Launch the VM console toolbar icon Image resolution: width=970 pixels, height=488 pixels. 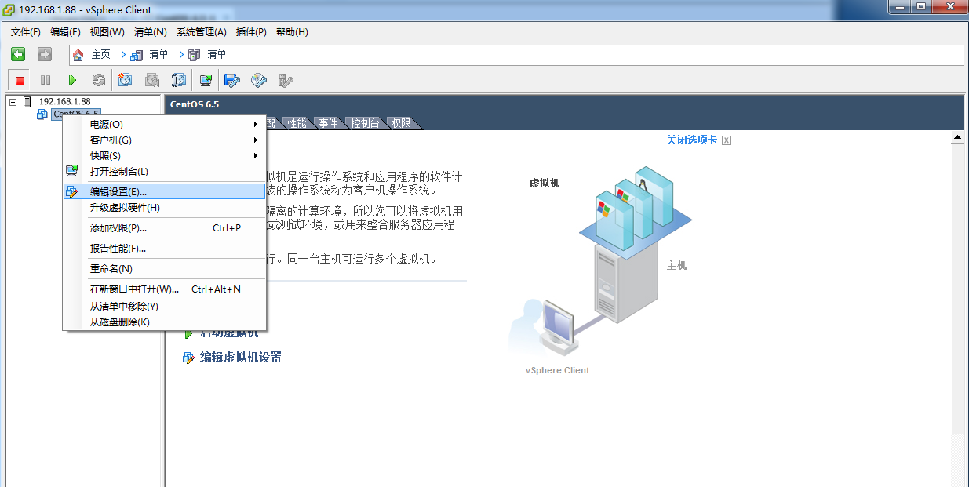click(206, 80)
